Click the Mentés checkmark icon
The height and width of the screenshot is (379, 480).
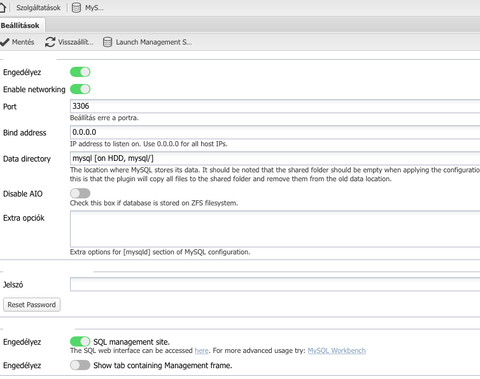point(5,42)
